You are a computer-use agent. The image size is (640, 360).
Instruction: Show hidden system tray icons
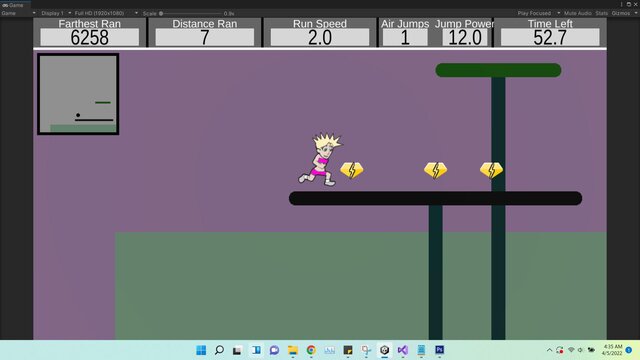coord(549,350)
